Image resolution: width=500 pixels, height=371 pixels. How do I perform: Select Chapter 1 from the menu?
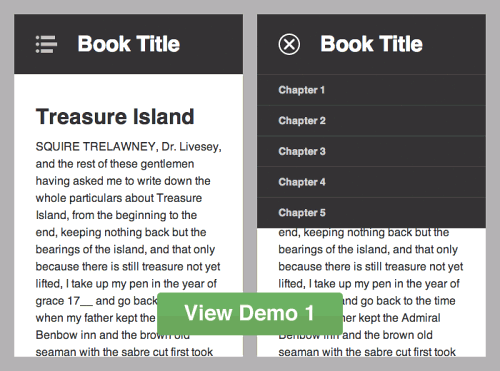tap(371, 90)
